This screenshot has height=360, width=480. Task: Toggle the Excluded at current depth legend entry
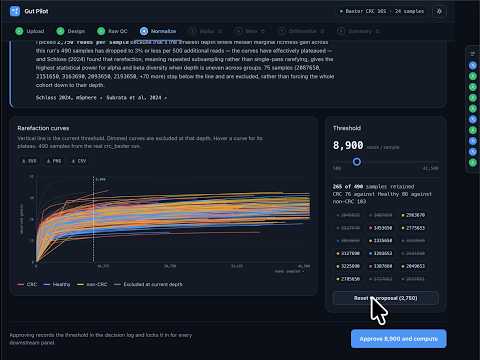[x=148, y=284]
